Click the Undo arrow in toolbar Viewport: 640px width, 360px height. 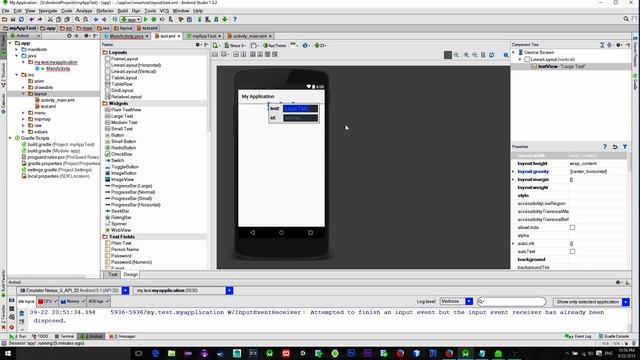[31, 19]
